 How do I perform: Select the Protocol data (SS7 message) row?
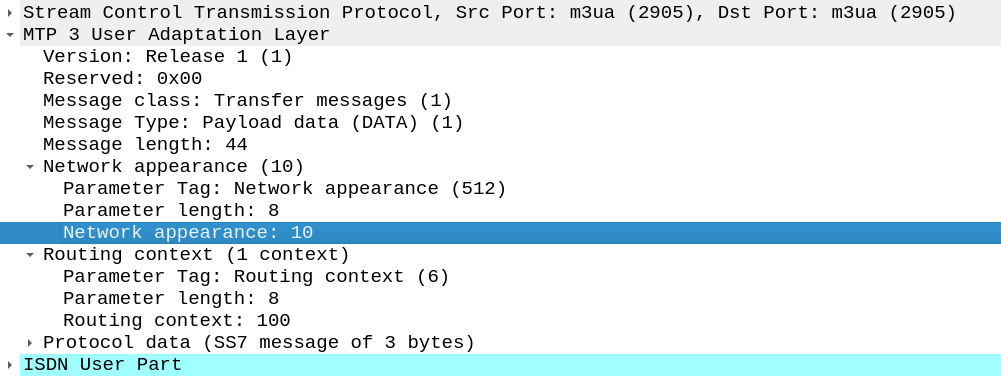click(259, 343)
